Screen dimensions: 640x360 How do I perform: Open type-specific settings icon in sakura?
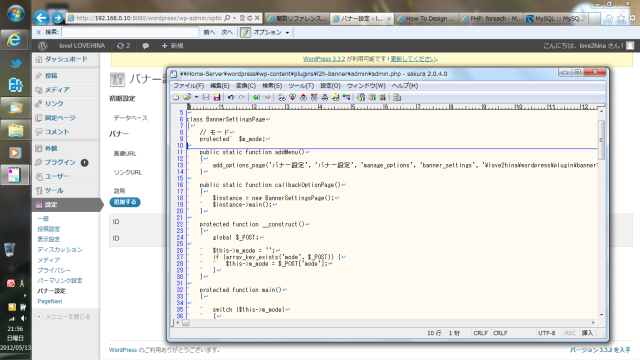[x=372, y=97]
